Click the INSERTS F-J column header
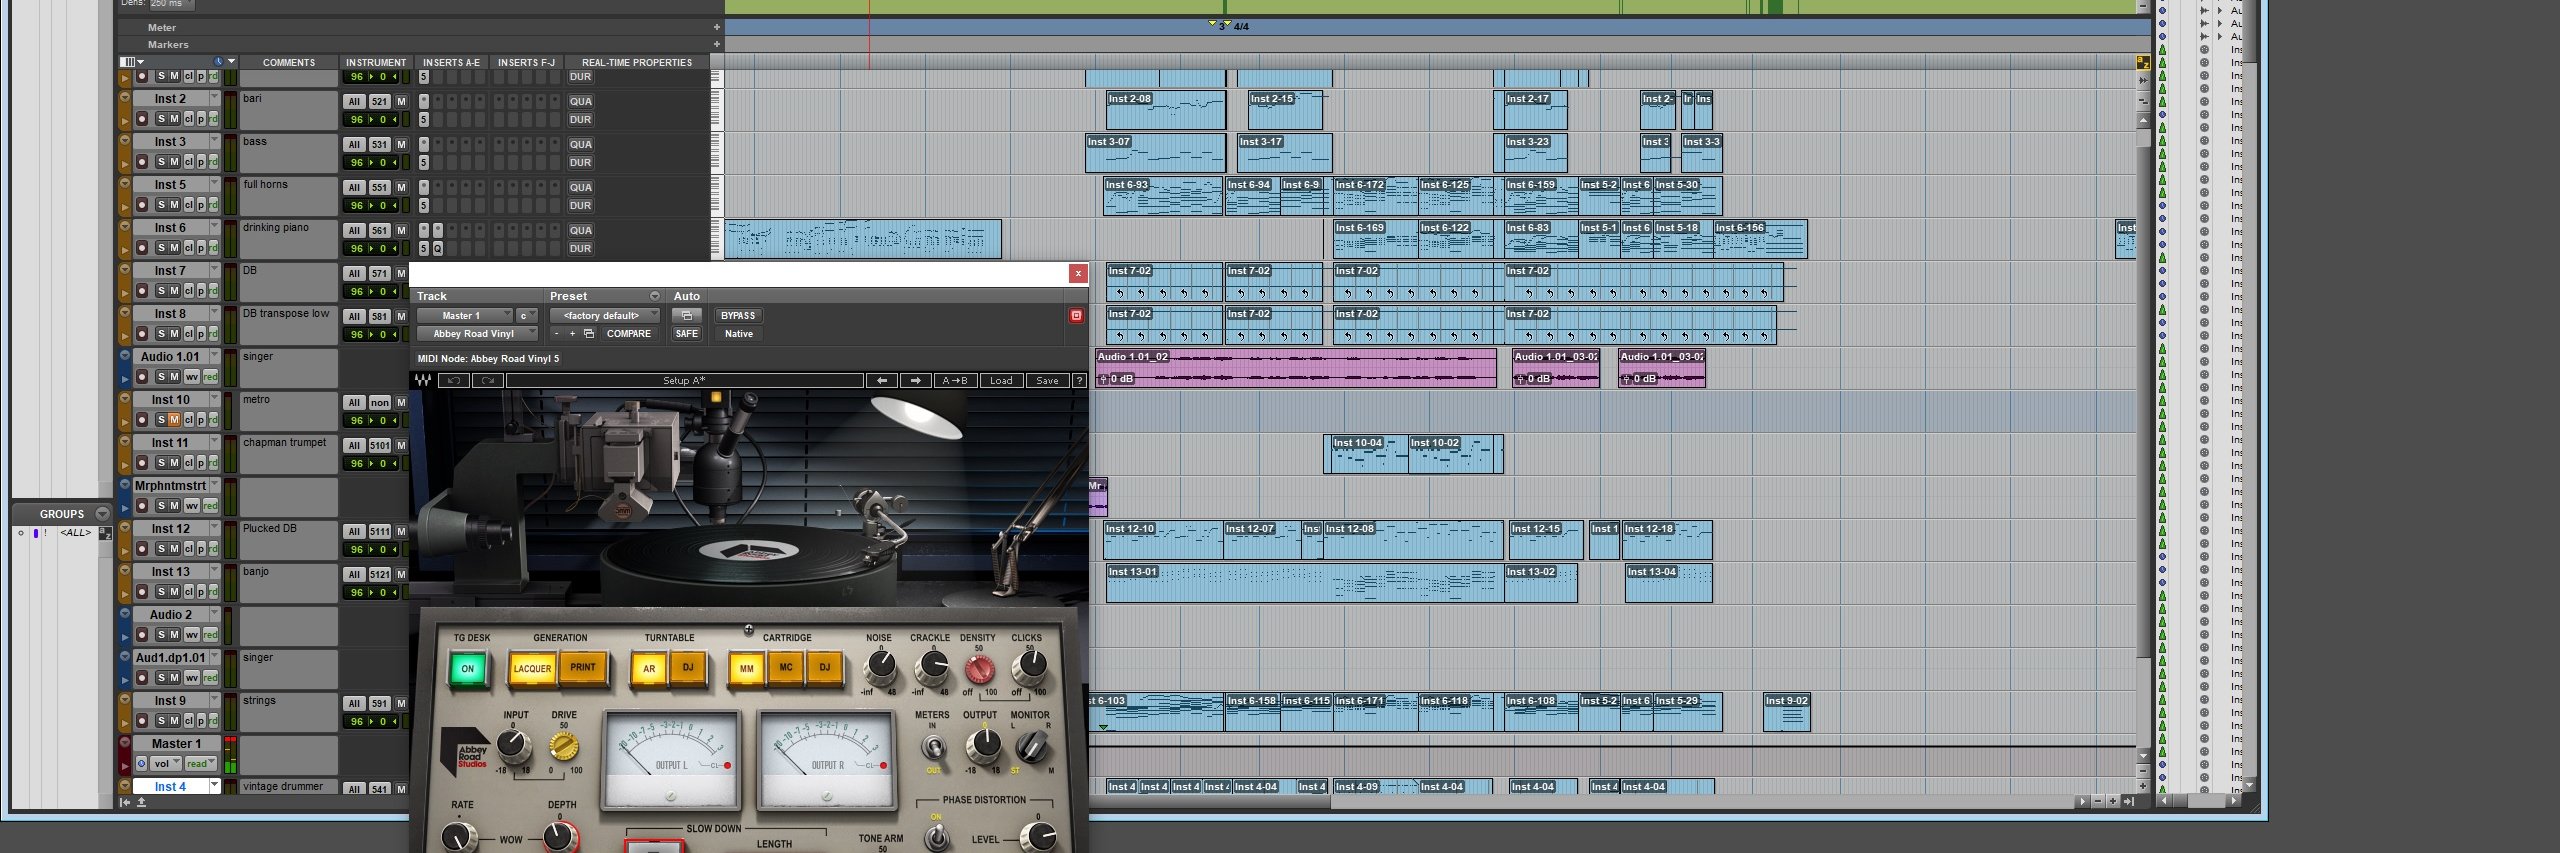Screen dimensions: 2560x853 tap(526, 62)
